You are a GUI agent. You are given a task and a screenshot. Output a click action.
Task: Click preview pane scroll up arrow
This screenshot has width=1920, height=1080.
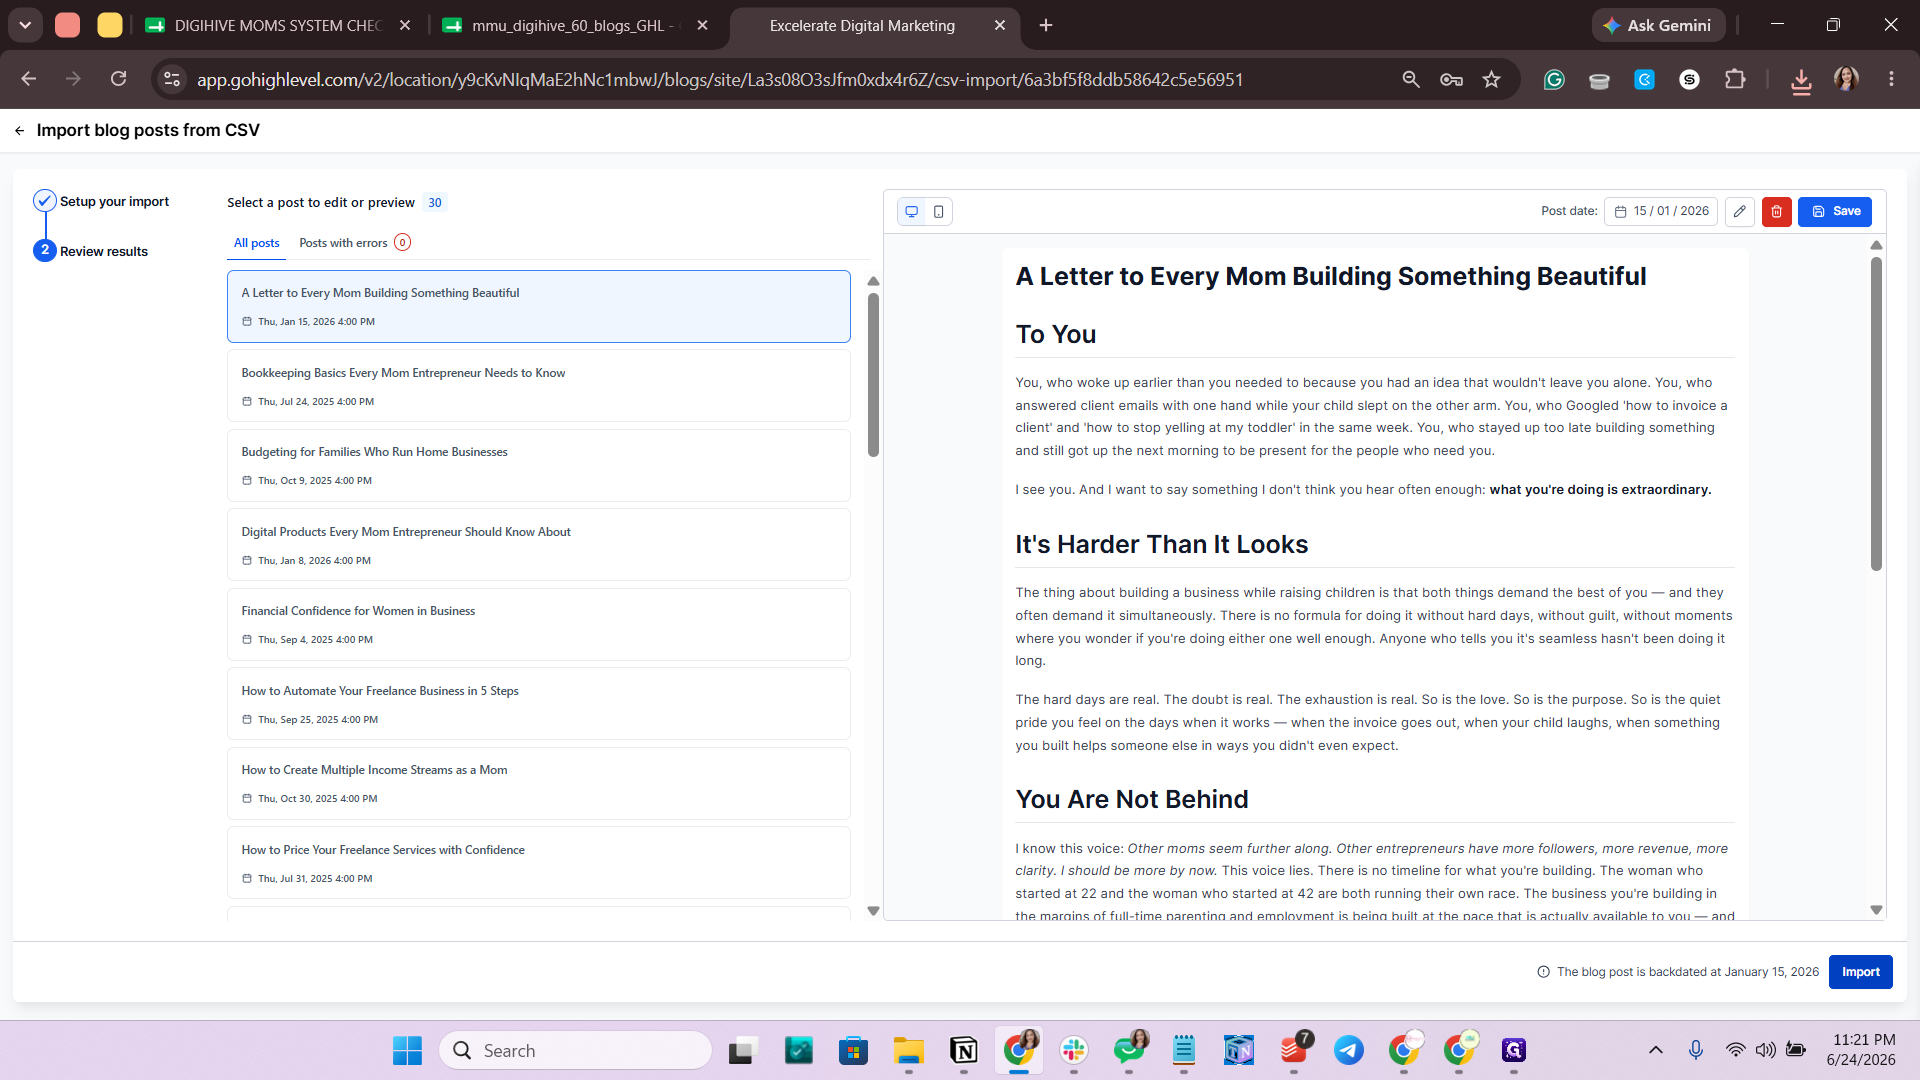(1876, 245)
